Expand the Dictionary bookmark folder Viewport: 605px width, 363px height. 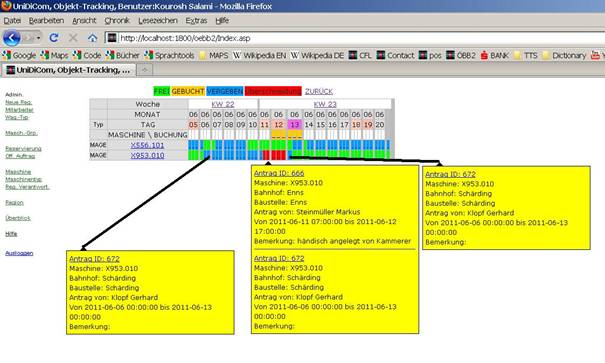(564, 56)
